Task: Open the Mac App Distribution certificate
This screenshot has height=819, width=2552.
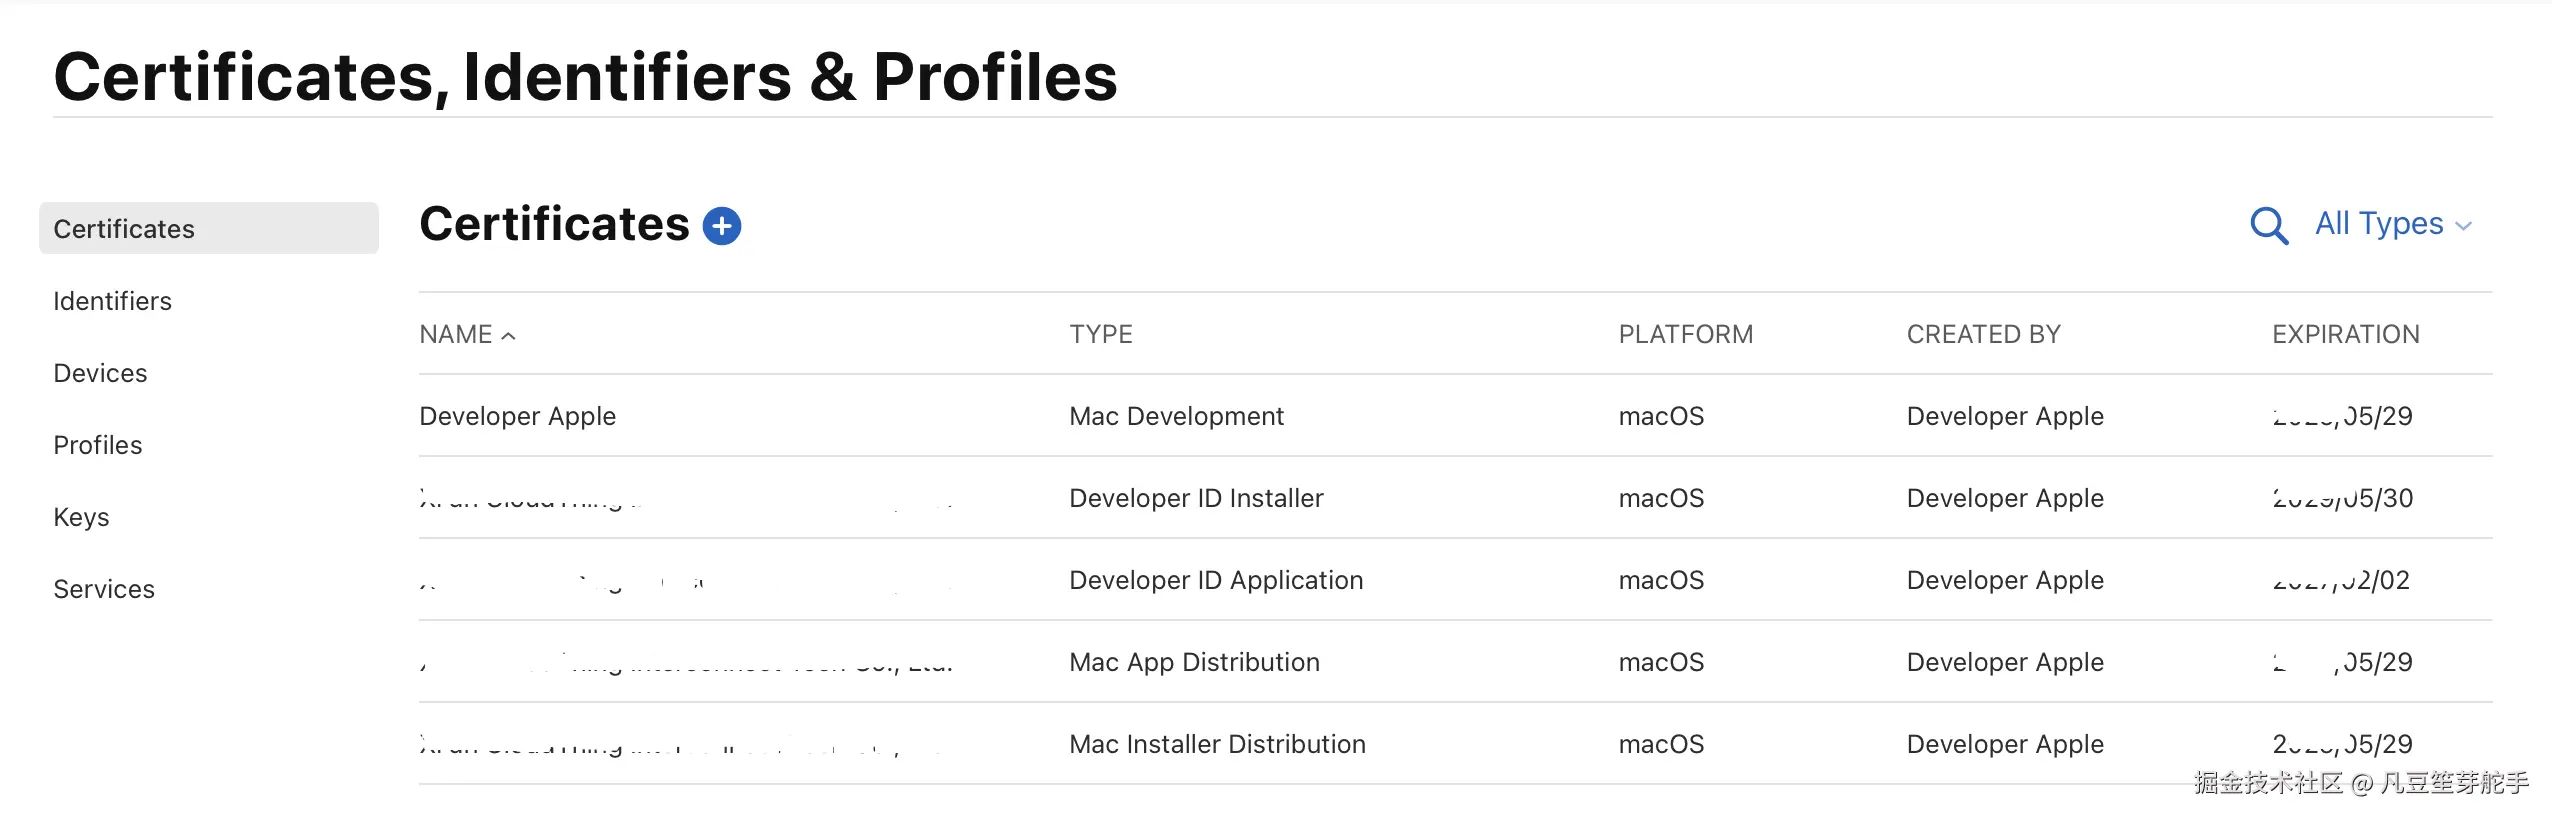Action: 1194,662
